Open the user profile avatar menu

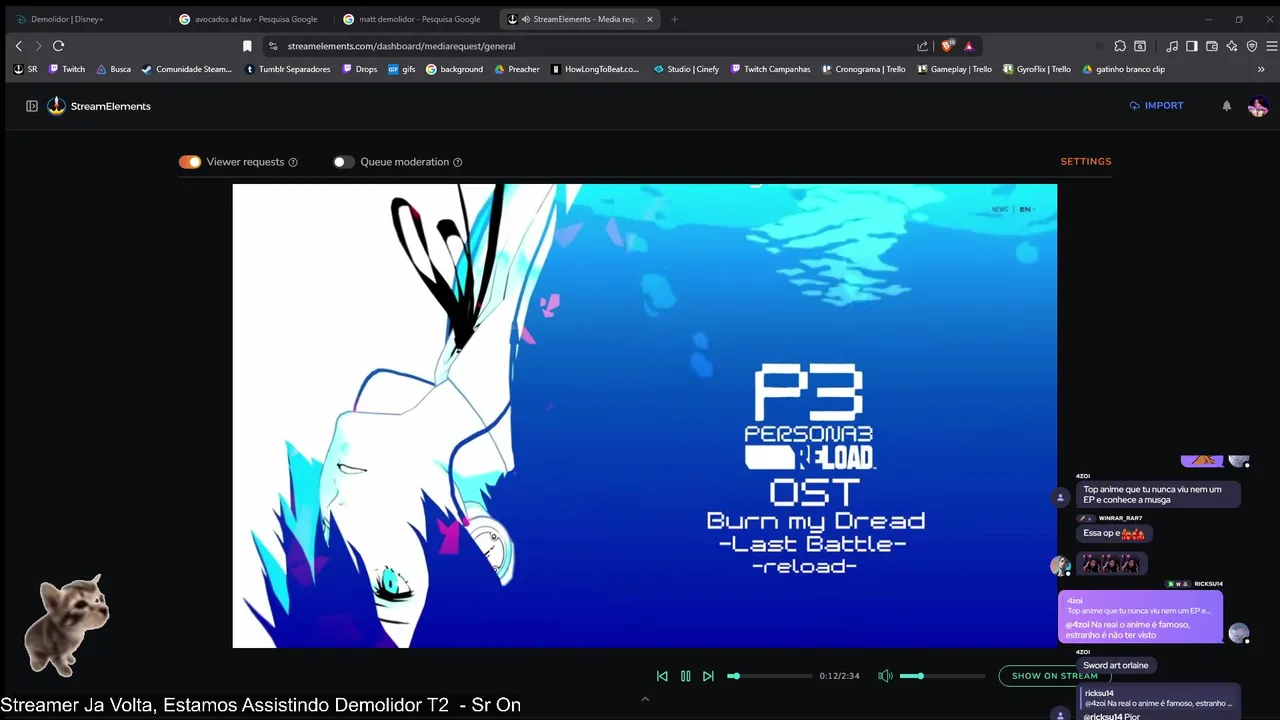pos(1258,106)
